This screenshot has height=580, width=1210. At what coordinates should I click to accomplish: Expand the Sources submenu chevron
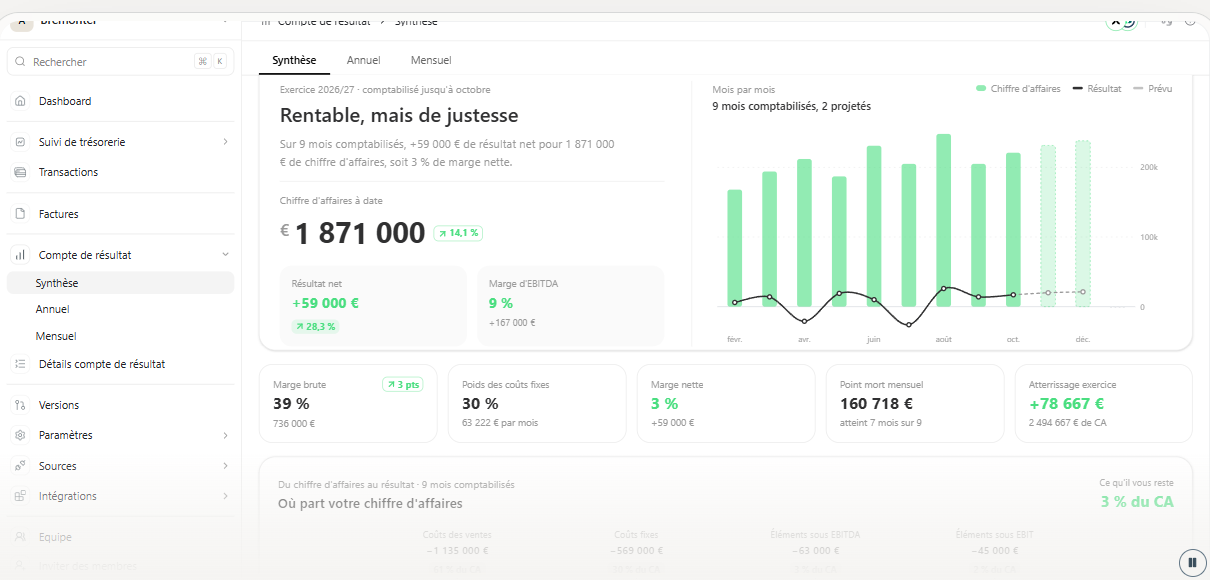tap(225, 466)
